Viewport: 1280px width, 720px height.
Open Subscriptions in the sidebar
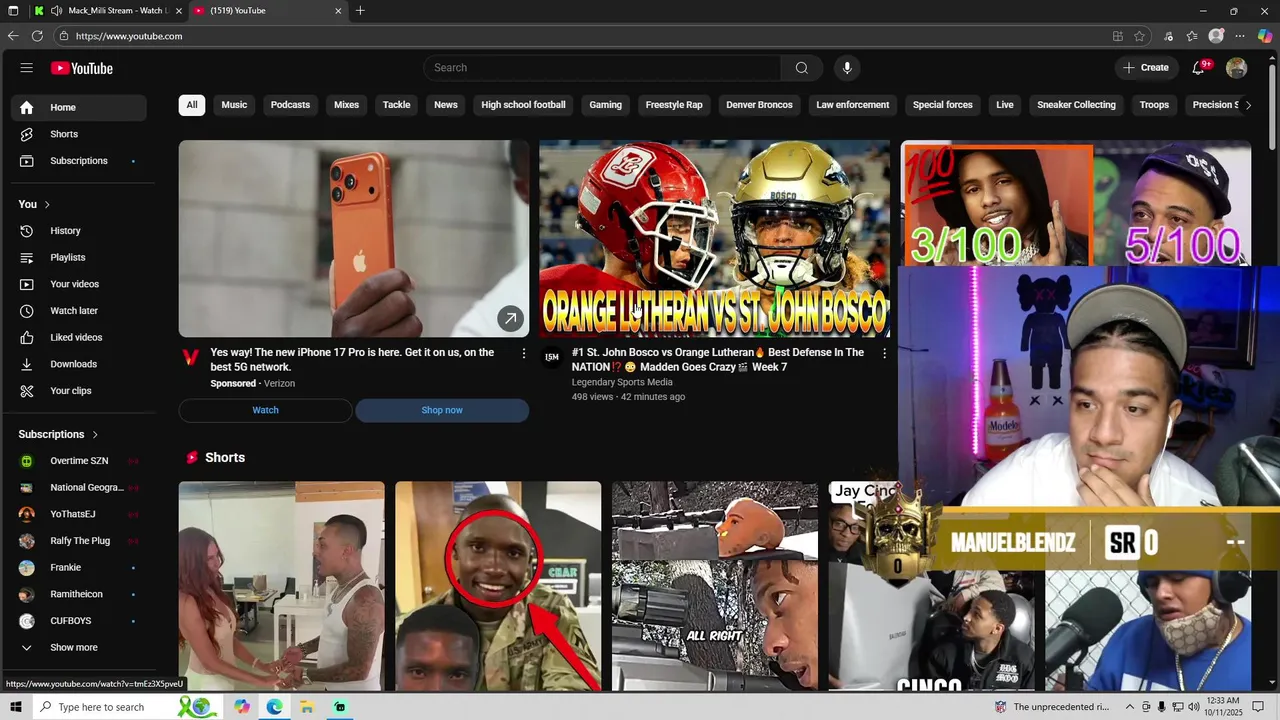(x=79, y=161)
